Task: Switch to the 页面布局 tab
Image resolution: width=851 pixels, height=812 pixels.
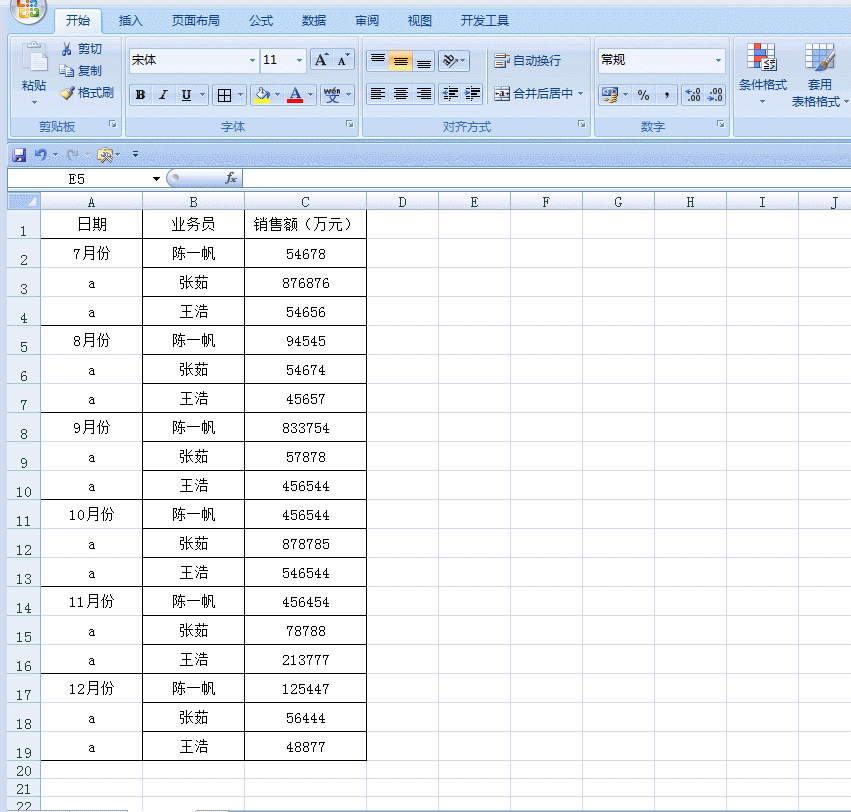Action: (x=196, y=21)
